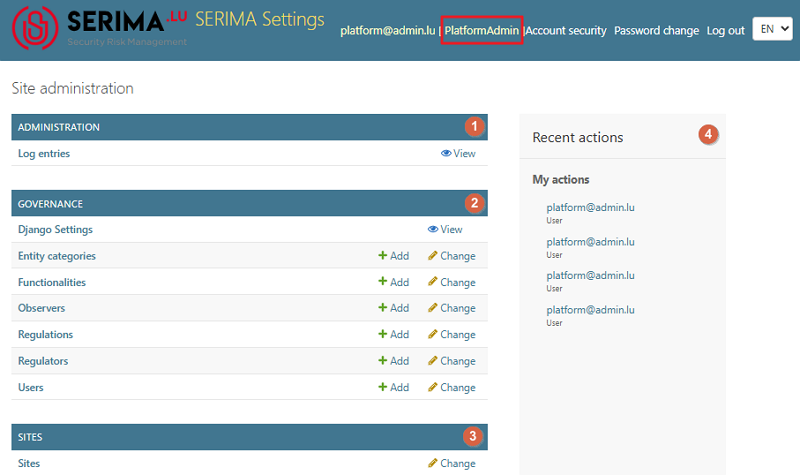Change Users via pencil link
The image size is (800, 475).
click(452, 387)
